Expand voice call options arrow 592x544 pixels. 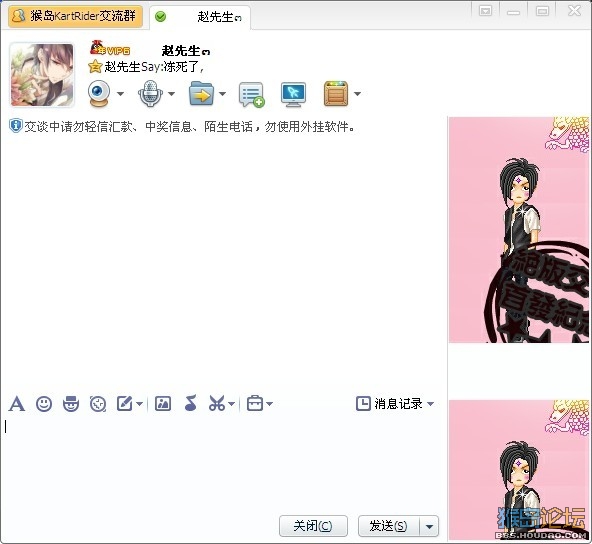pyautogui.click(x=171, y=94)
